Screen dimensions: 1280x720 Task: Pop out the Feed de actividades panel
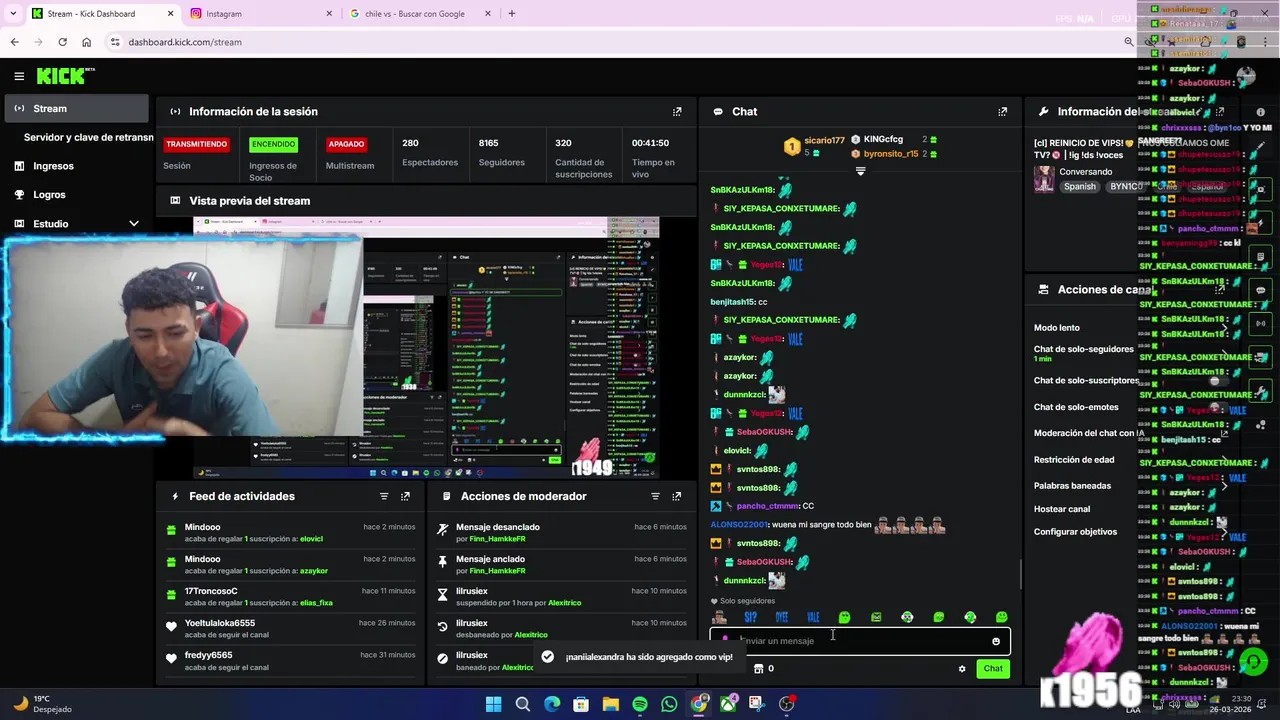pyautogui.click(x=405, y=496)
